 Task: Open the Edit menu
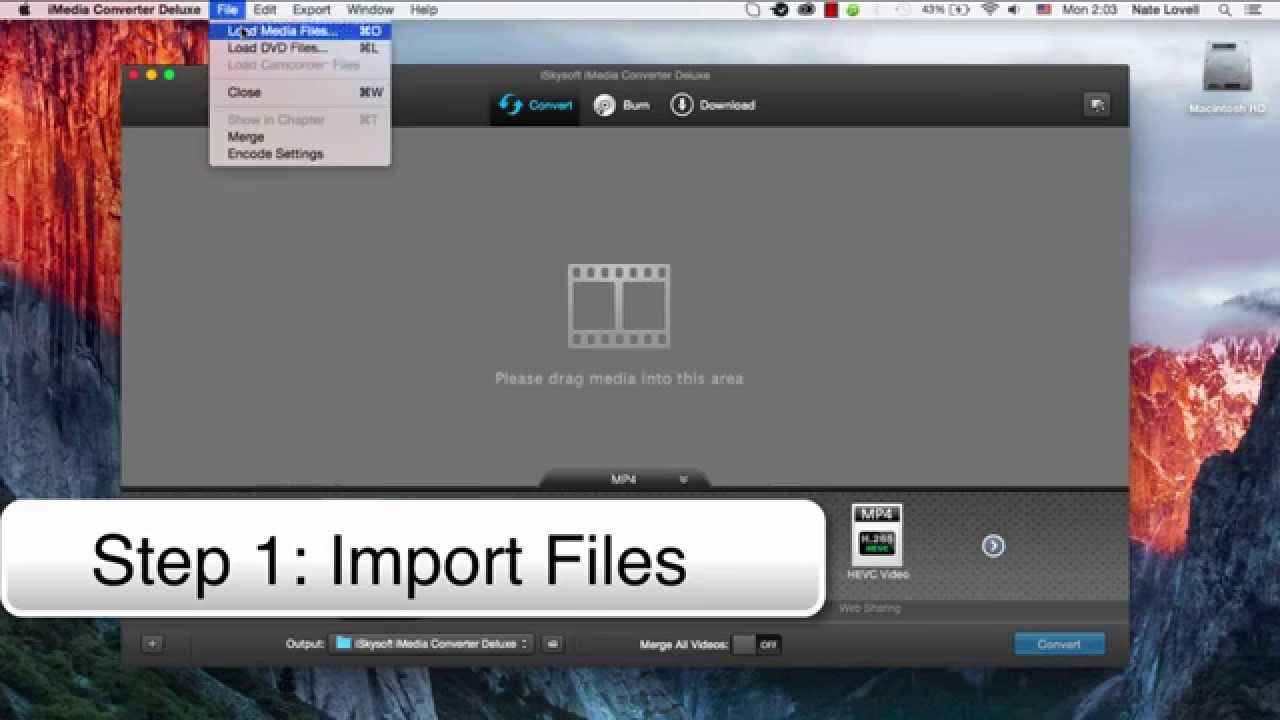pos(265,9)
